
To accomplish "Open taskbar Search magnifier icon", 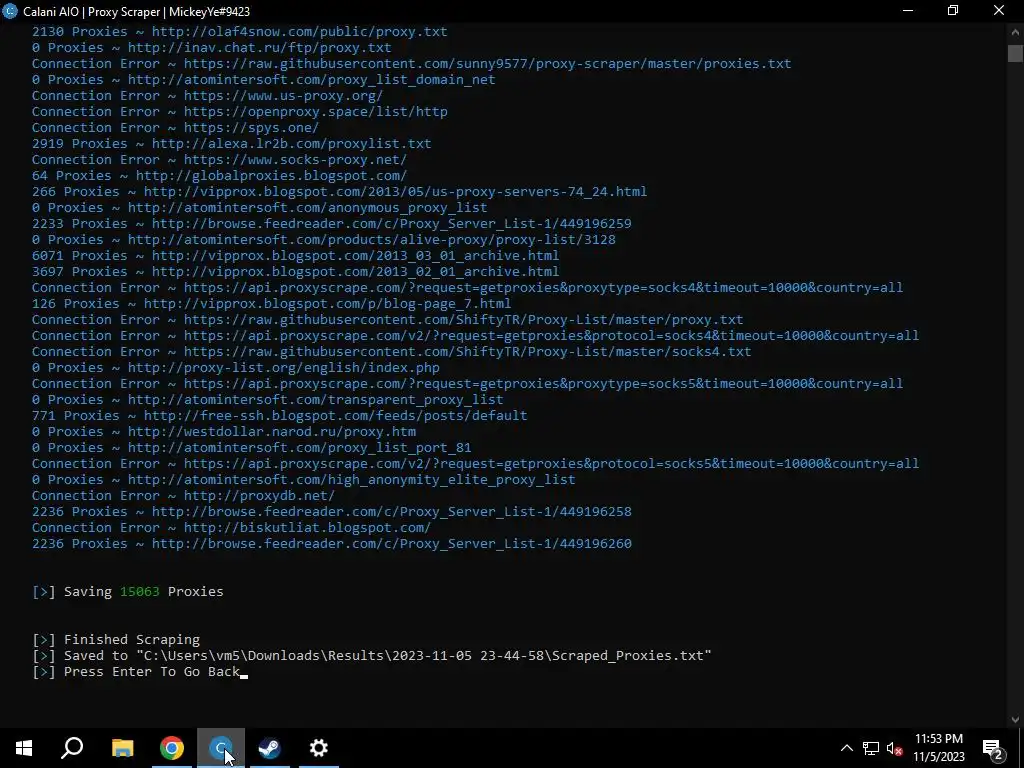I will (72, 748).
